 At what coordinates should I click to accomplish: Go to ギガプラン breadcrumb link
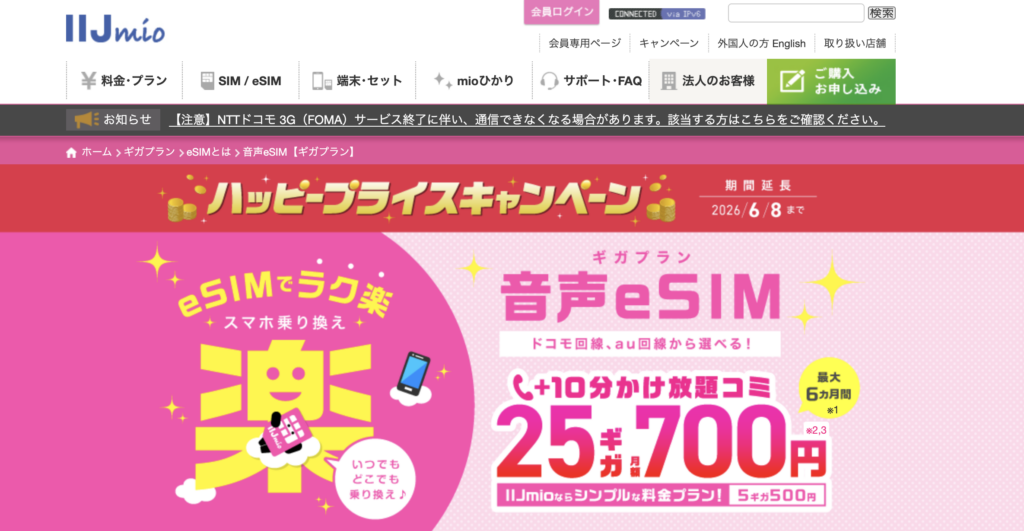coord(149,152)
